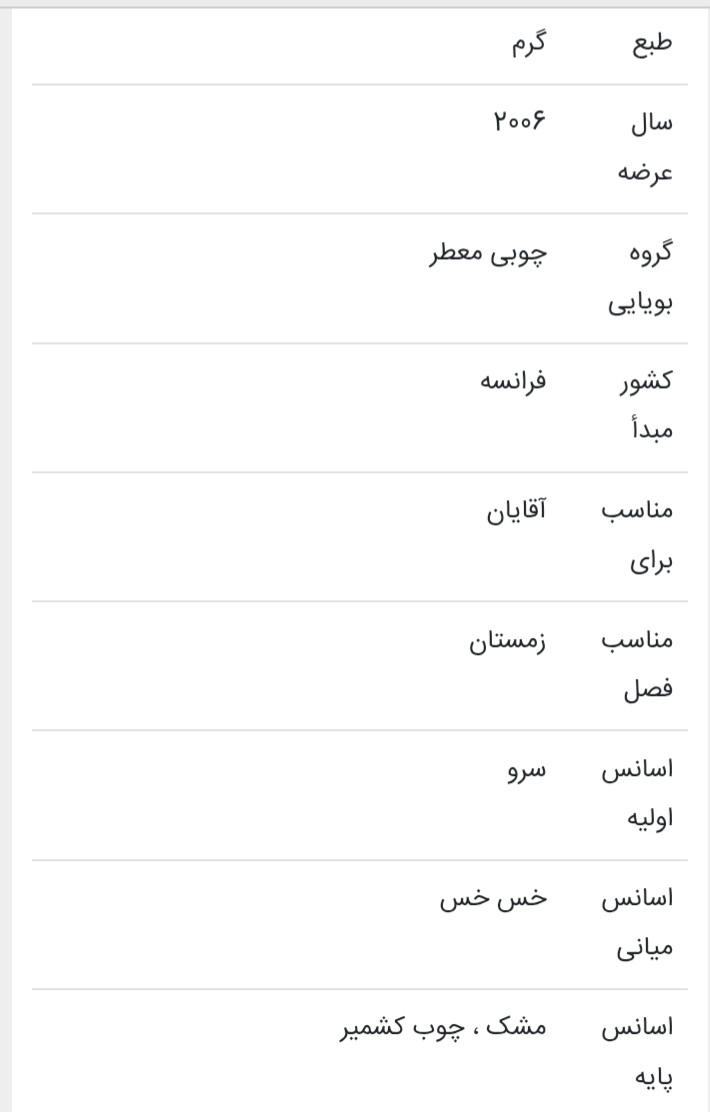Select the آقایان value text
The width and height of the screenshot is (710, 1112).
[515, 511]
